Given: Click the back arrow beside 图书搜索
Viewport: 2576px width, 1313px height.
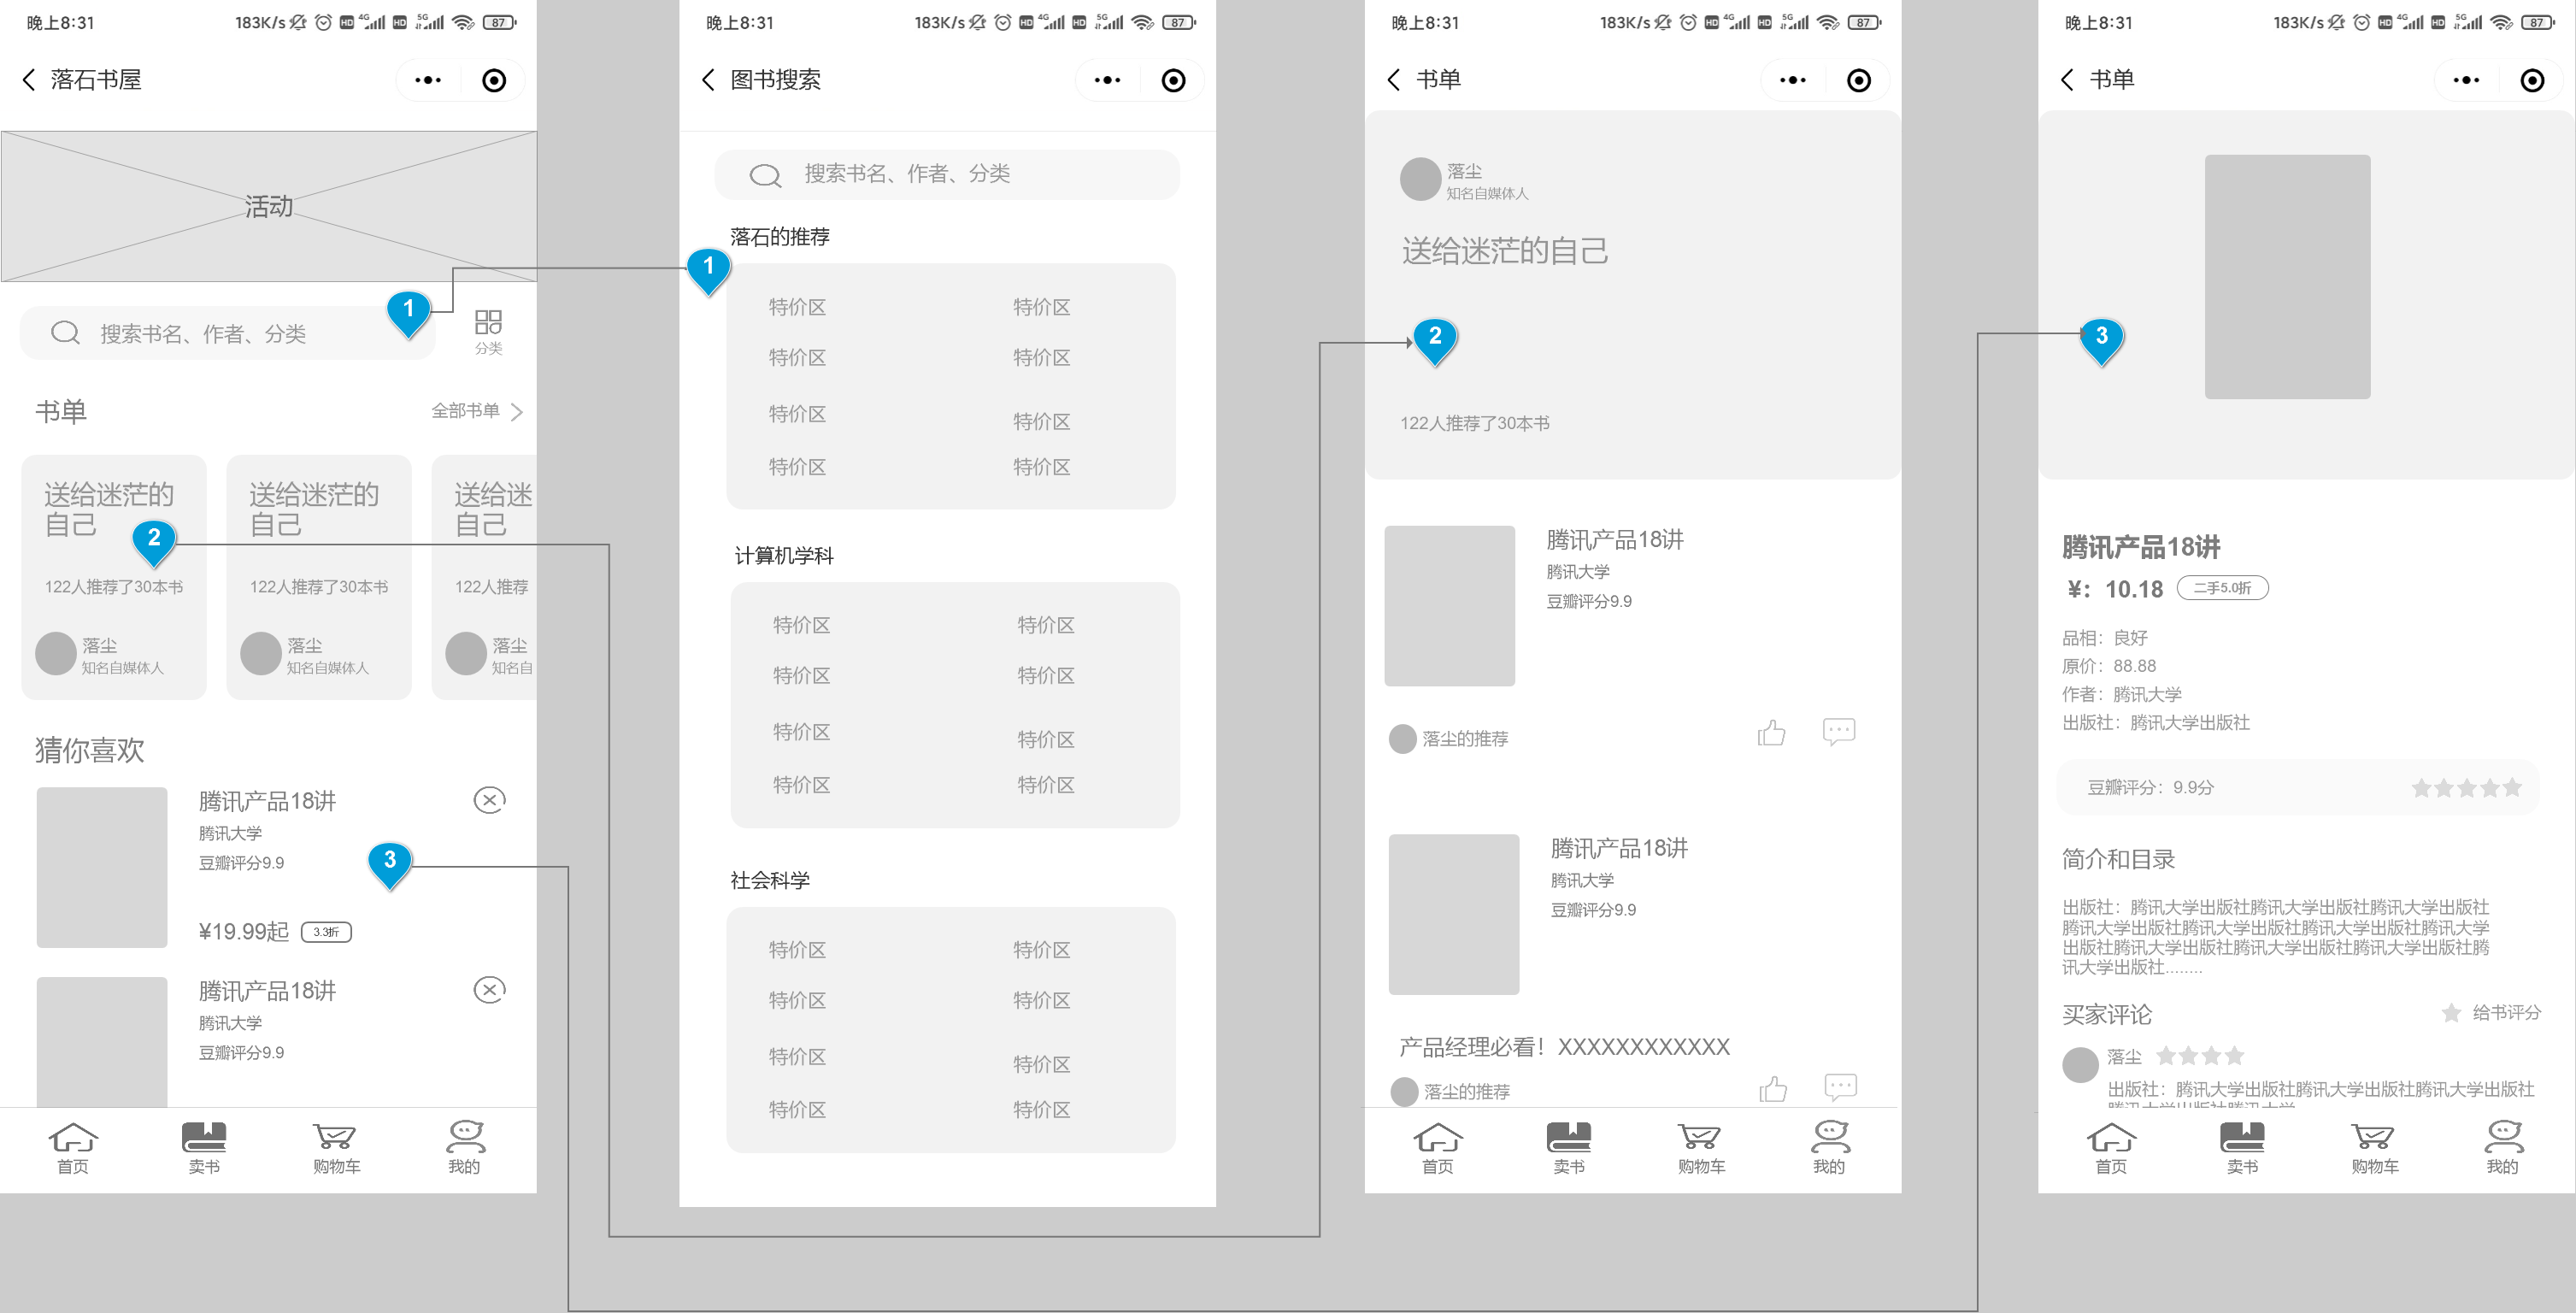Looking at the screenshot, I should point(708,80).
